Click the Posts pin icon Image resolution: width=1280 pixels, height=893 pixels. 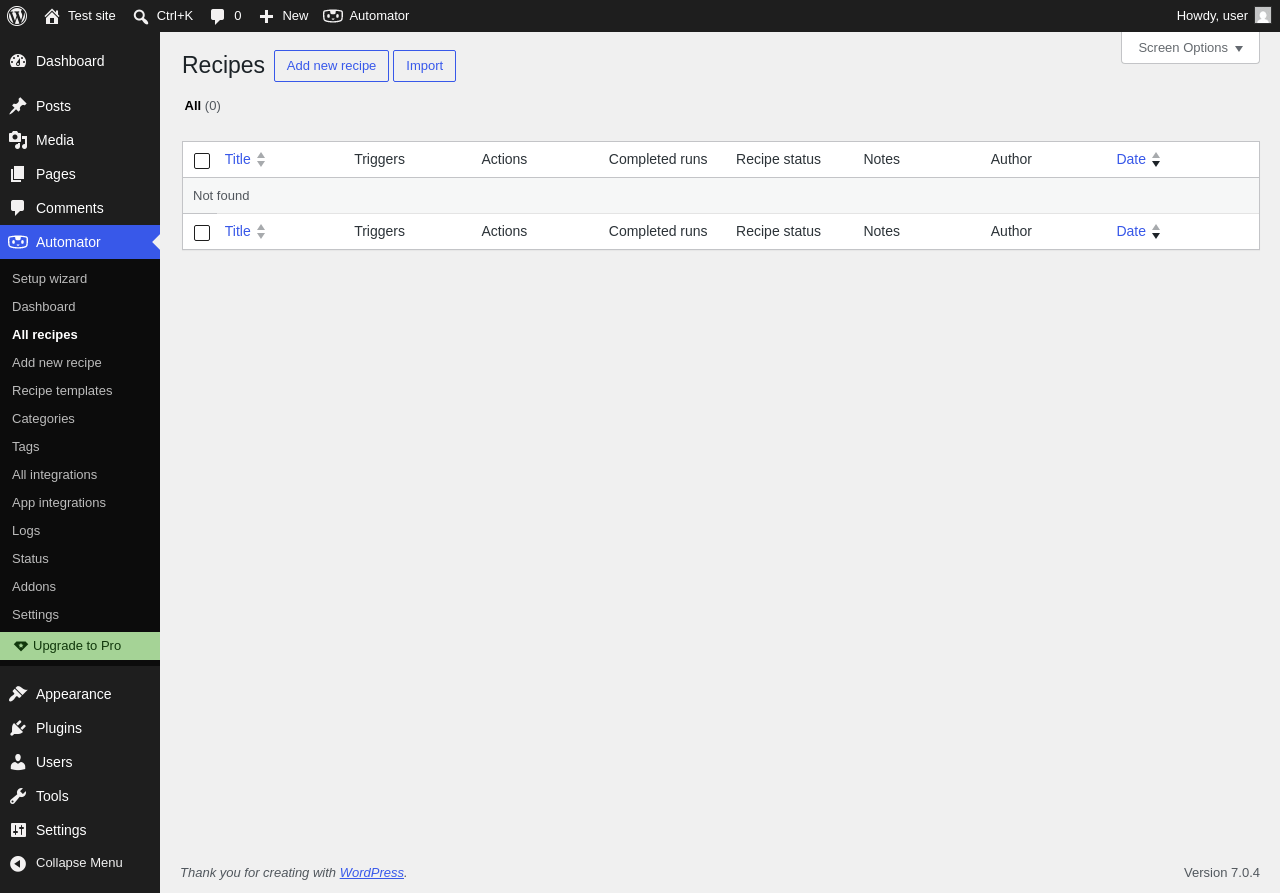[18, 106]
